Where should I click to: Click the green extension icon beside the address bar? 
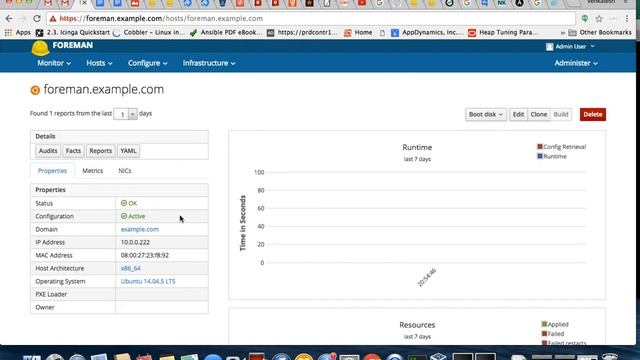[585, 19]
